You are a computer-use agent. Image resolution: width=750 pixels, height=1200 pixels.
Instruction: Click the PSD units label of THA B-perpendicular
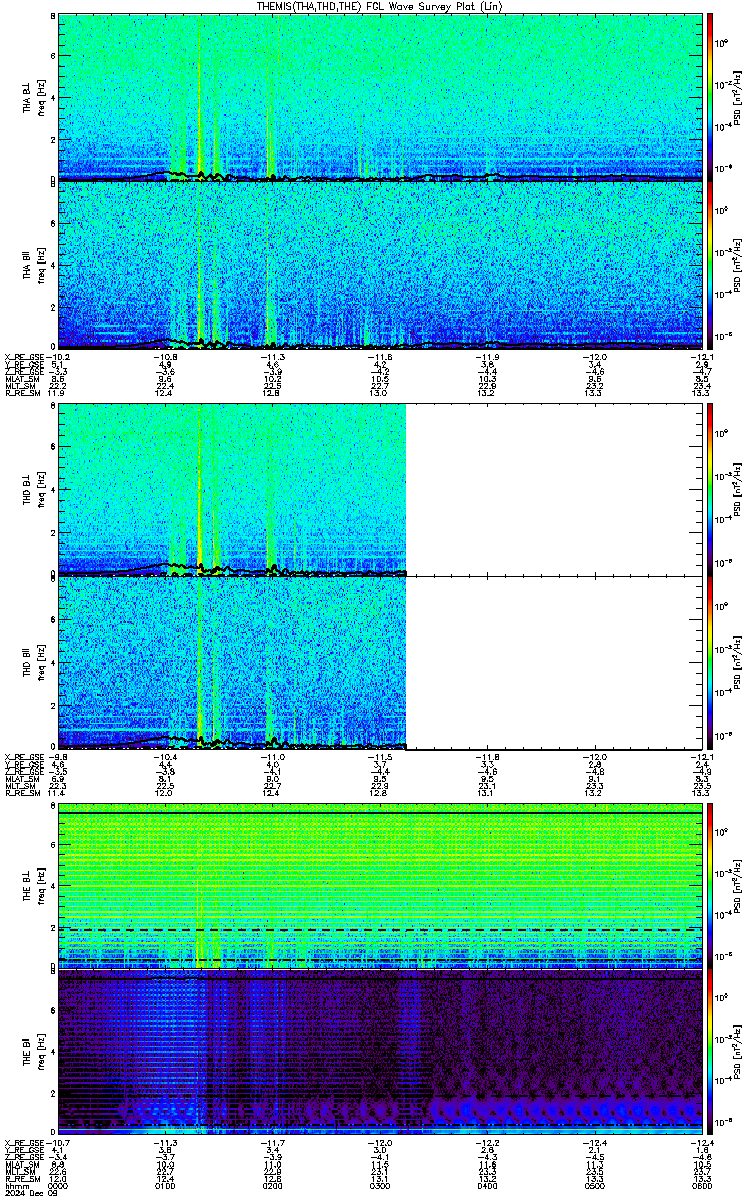[737, 97]
